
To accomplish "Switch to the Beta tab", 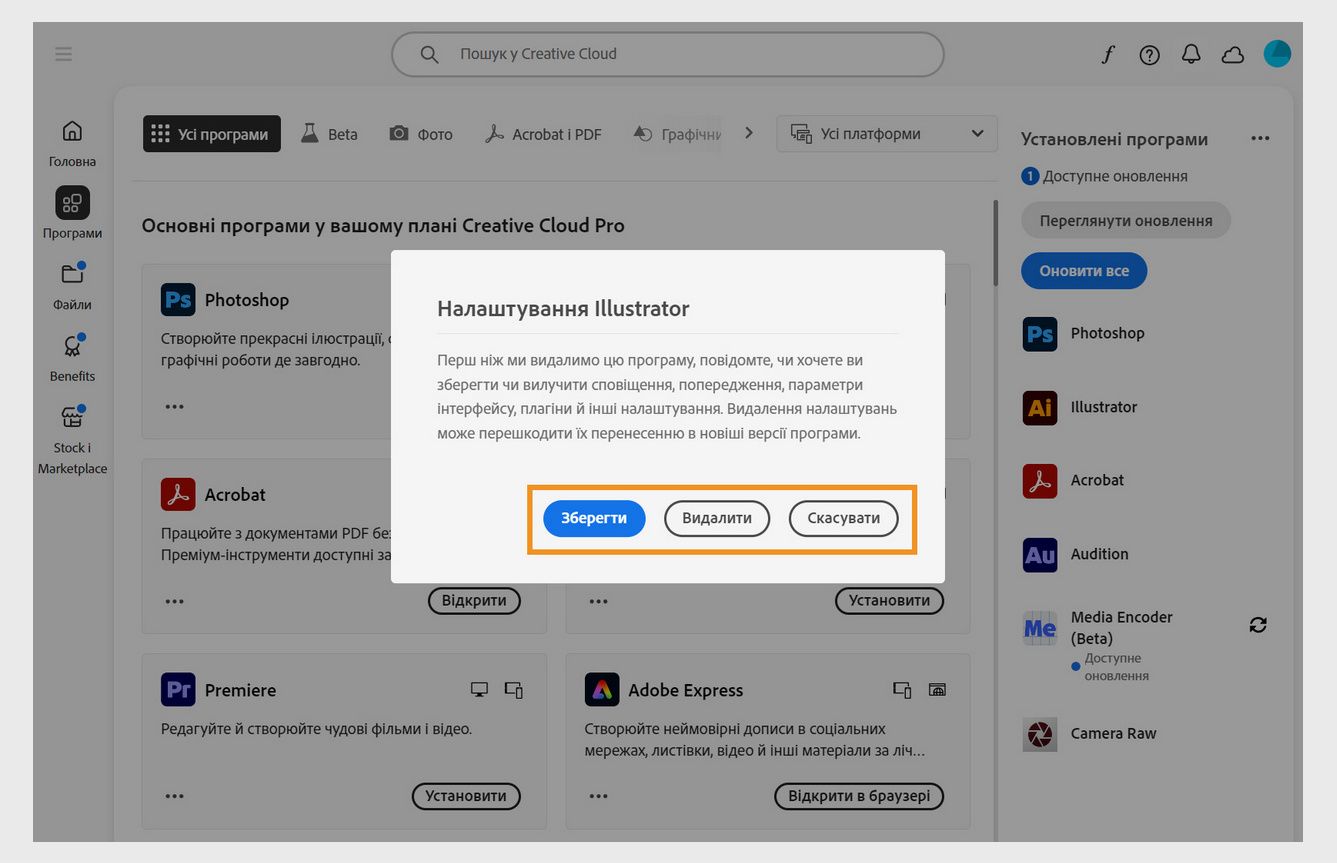I will tap(329, 134).
